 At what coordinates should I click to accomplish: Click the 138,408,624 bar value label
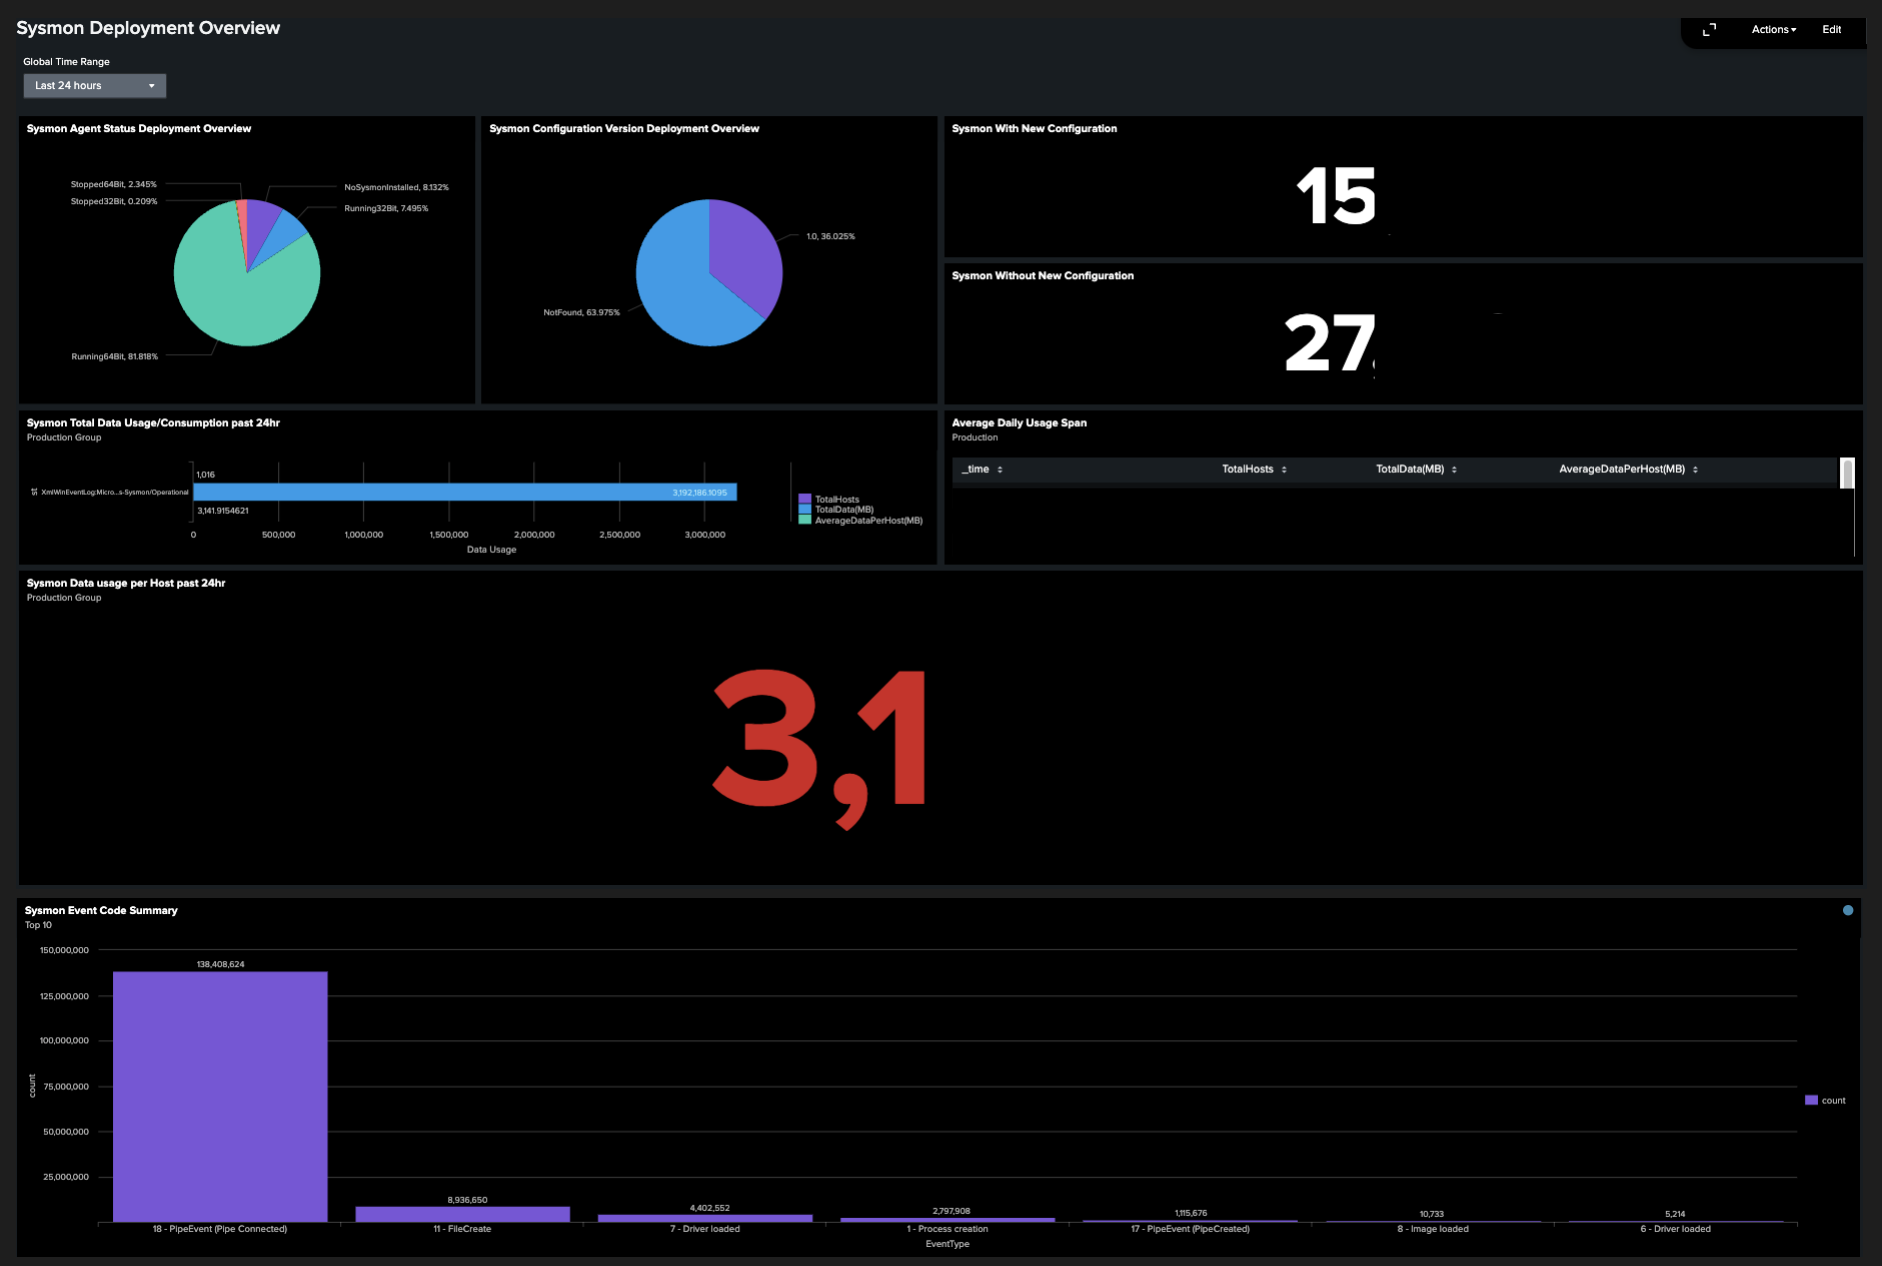point(220,964)
